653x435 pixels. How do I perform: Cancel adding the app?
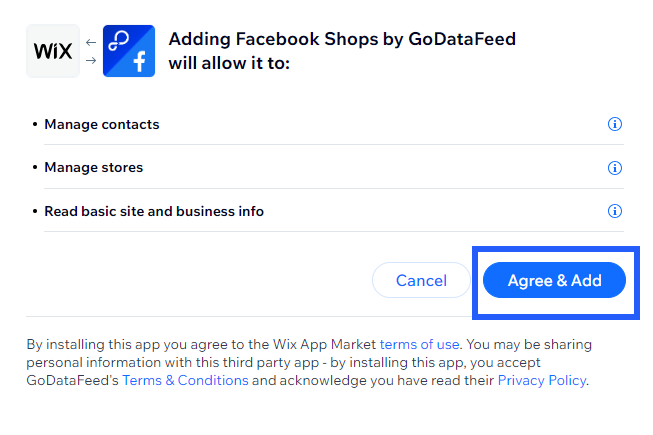[421, 280]
